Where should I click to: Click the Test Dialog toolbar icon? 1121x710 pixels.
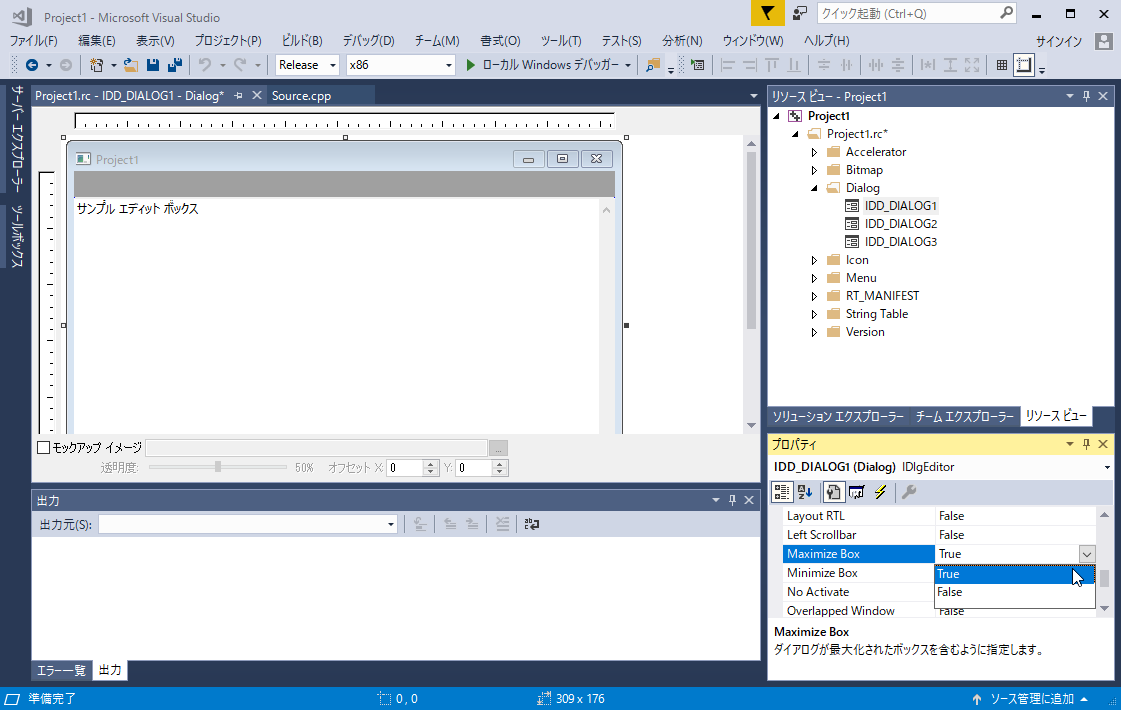tap(697, 65)
